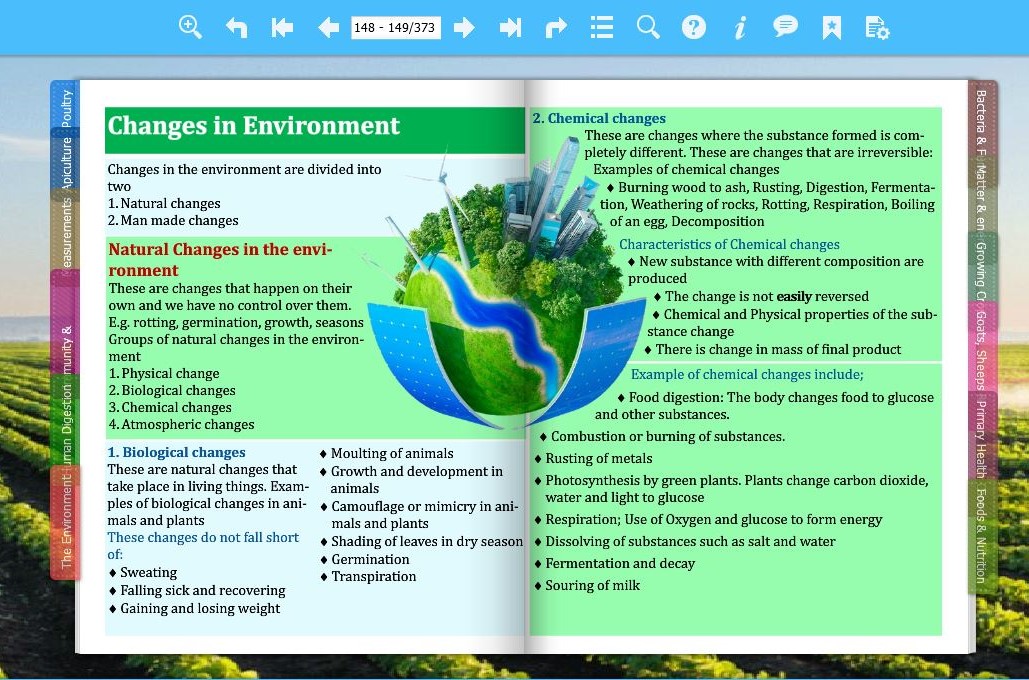Jump to the first page
This screenshot has width=1029, height=680.
tap(283, 27)
